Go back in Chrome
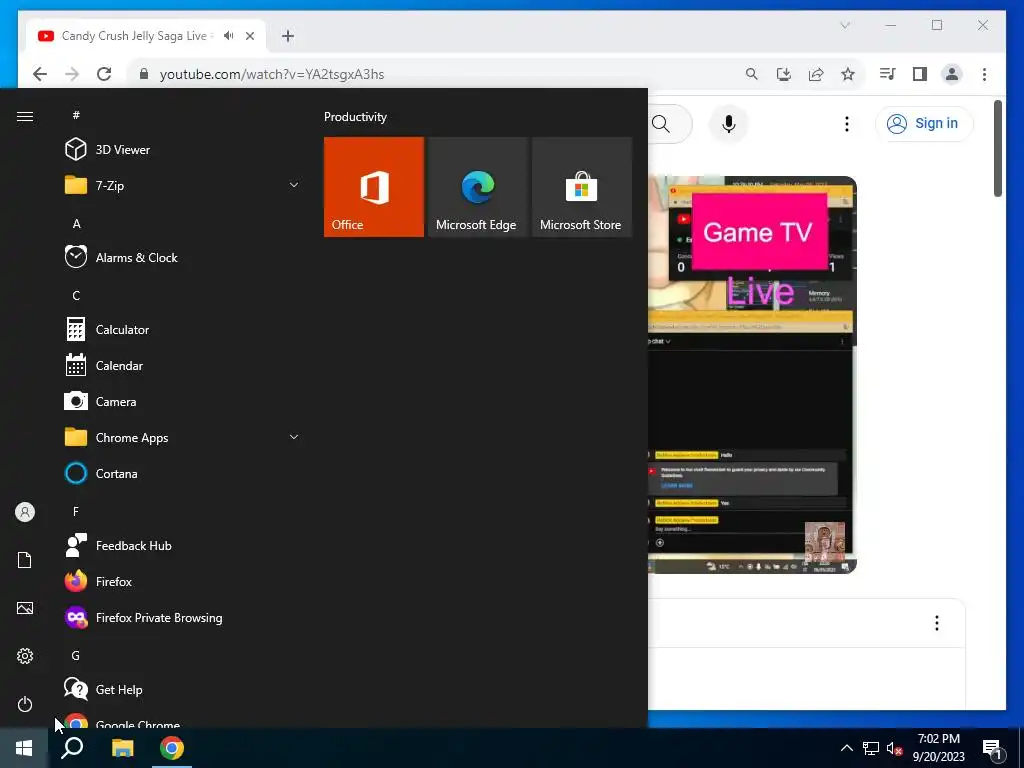The image size is (1024, 768). pyautogui.click(x=40, y=74)
